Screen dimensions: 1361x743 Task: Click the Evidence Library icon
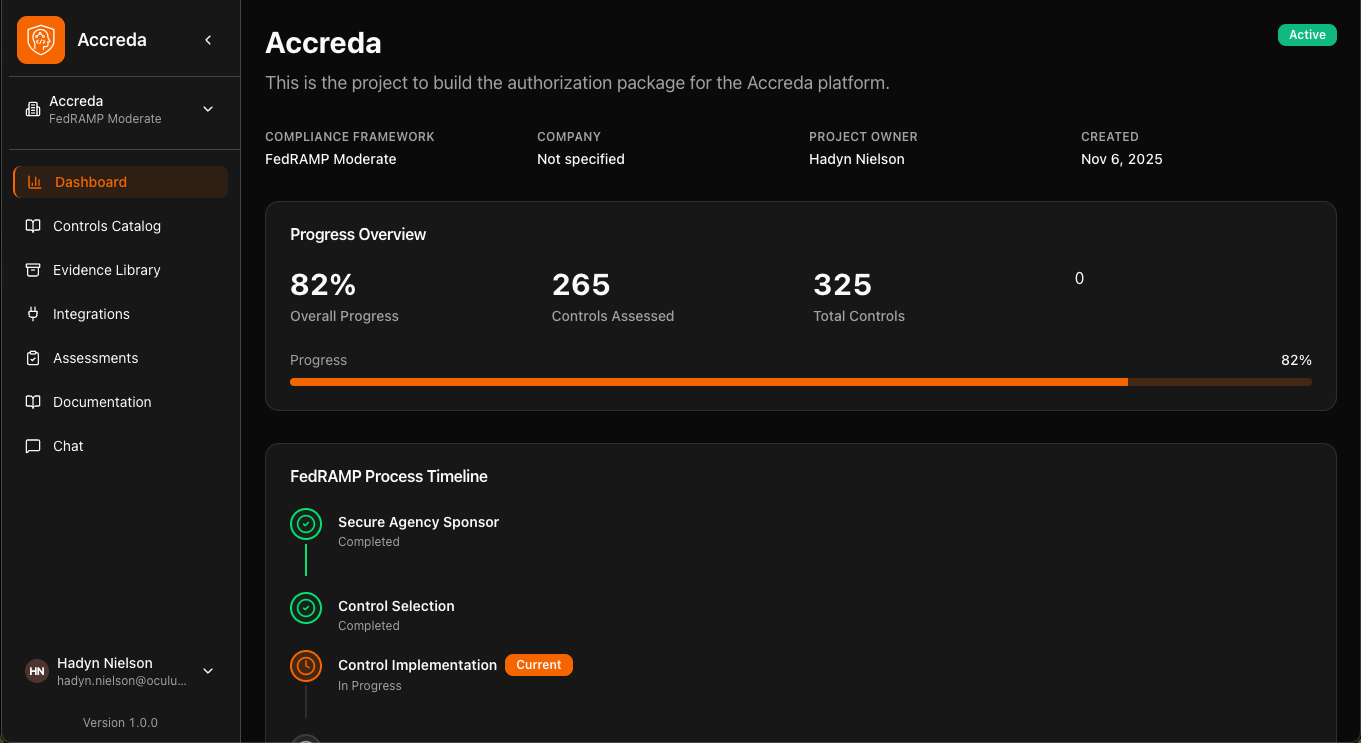tap(33, 270)
